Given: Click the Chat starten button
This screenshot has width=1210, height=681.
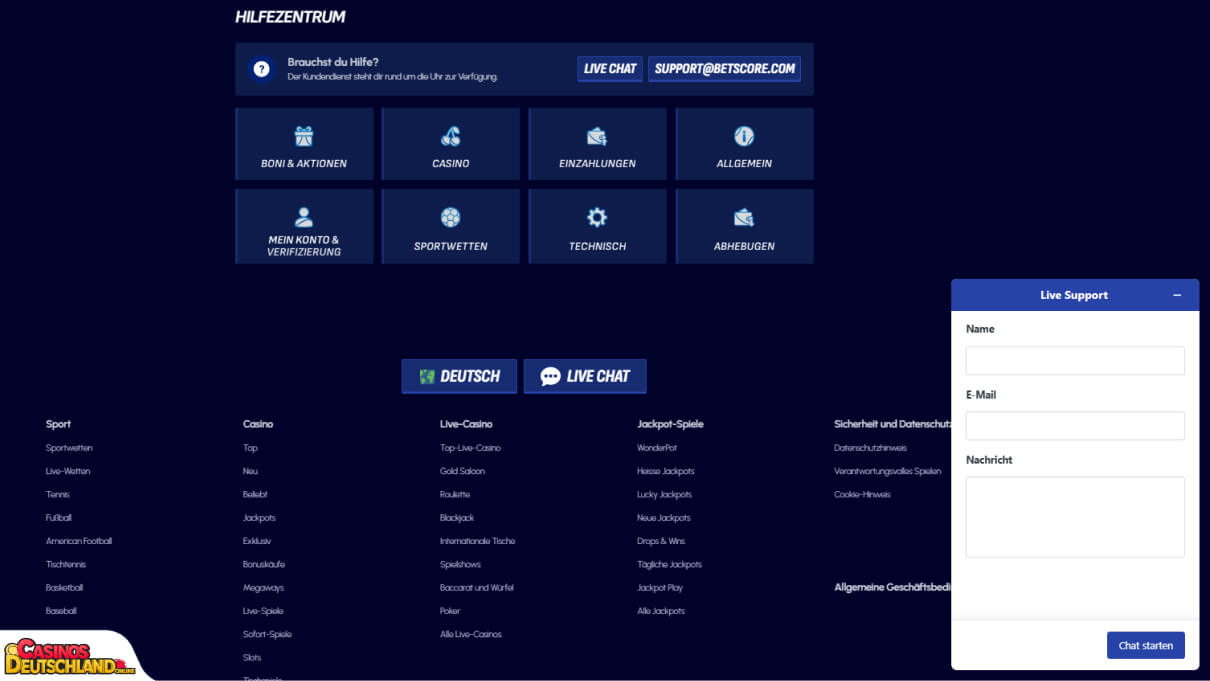Looking at the screenshot, I should click(x=1146, y=645).
